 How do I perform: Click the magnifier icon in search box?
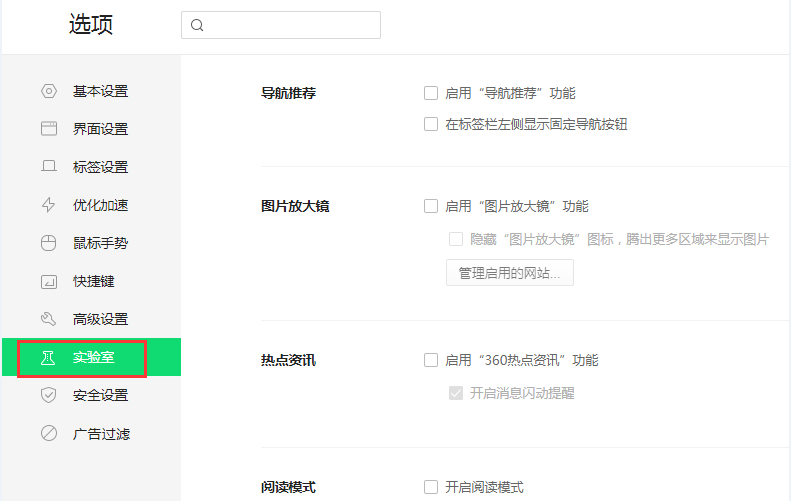point(197,25)
